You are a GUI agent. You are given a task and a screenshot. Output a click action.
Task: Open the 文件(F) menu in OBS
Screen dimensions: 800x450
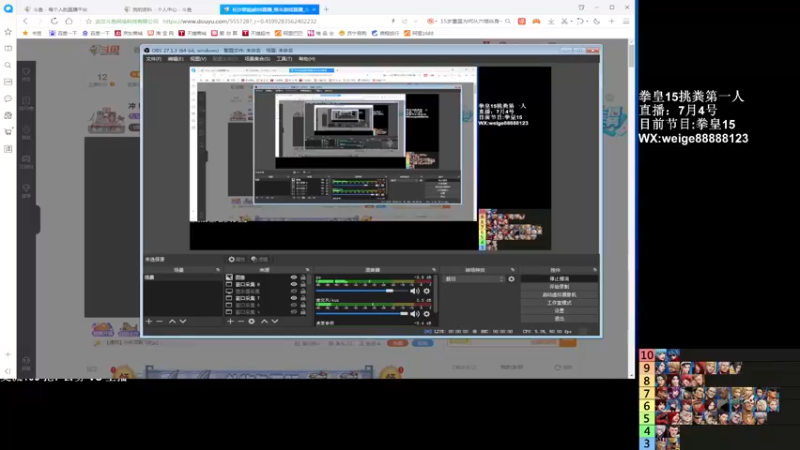(x=153, y=59)
